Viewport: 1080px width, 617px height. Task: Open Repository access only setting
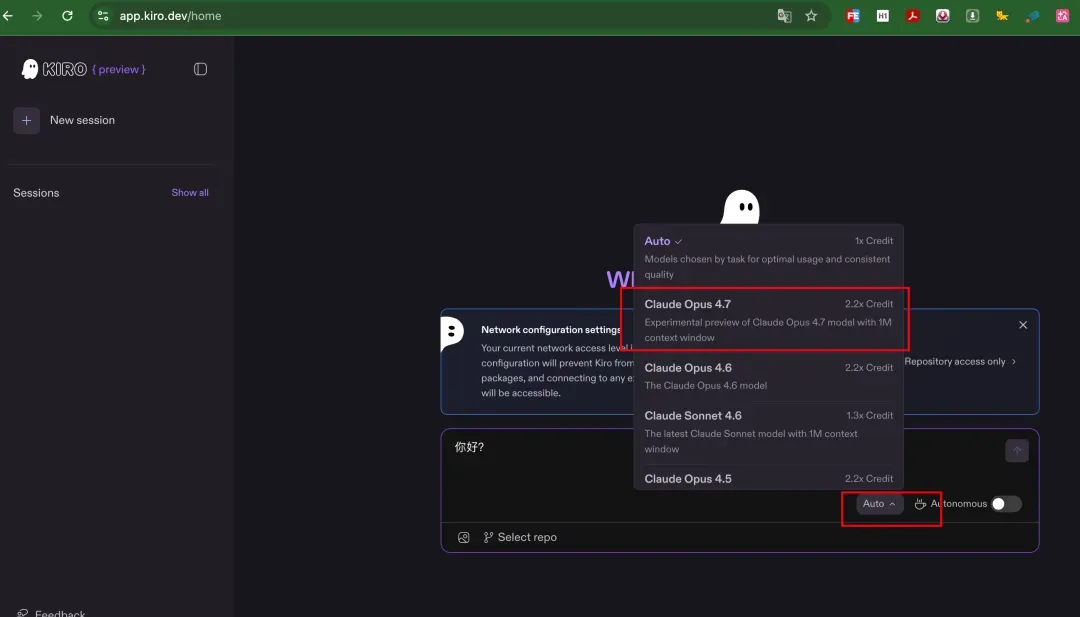coord(959,362)
